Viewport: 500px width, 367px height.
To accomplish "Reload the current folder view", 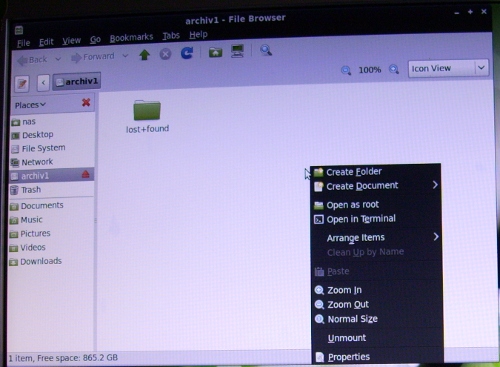I will (187, 53).
